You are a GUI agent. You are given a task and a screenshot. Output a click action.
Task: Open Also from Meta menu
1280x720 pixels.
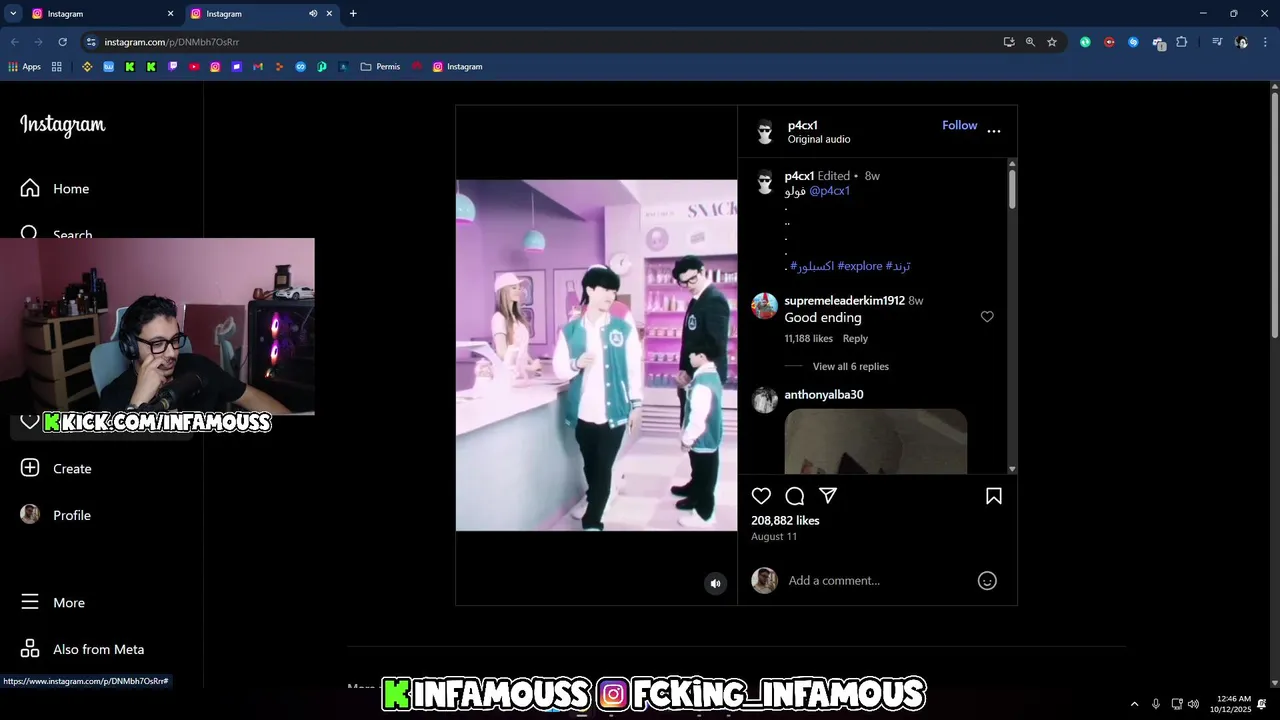coord(83,650)
